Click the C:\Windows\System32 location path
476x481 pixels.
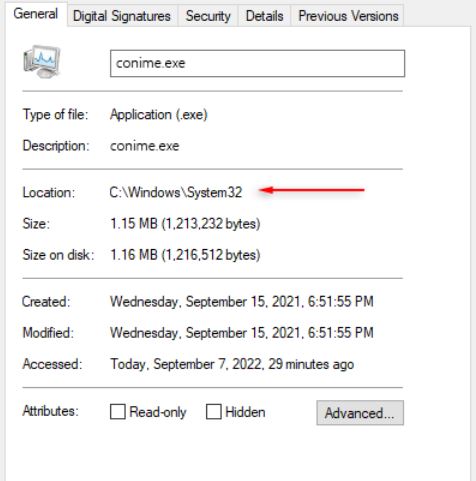(x=176, y=192)
